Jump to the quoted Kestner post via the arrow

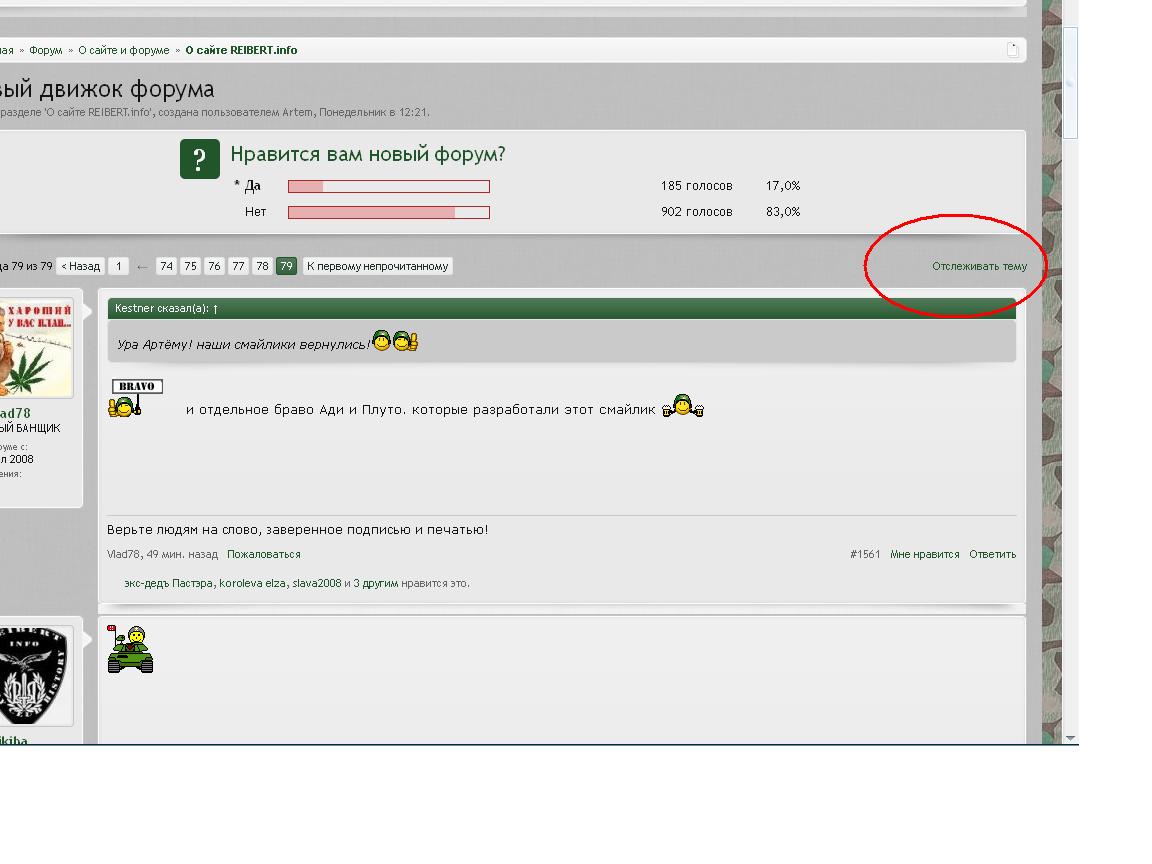215,309
